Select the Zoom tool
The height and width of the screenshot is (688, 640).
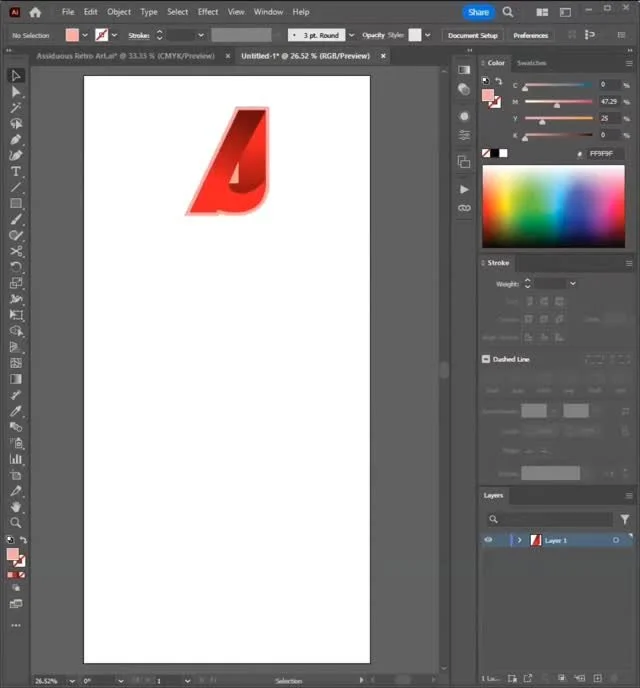[x=16, y=523]
